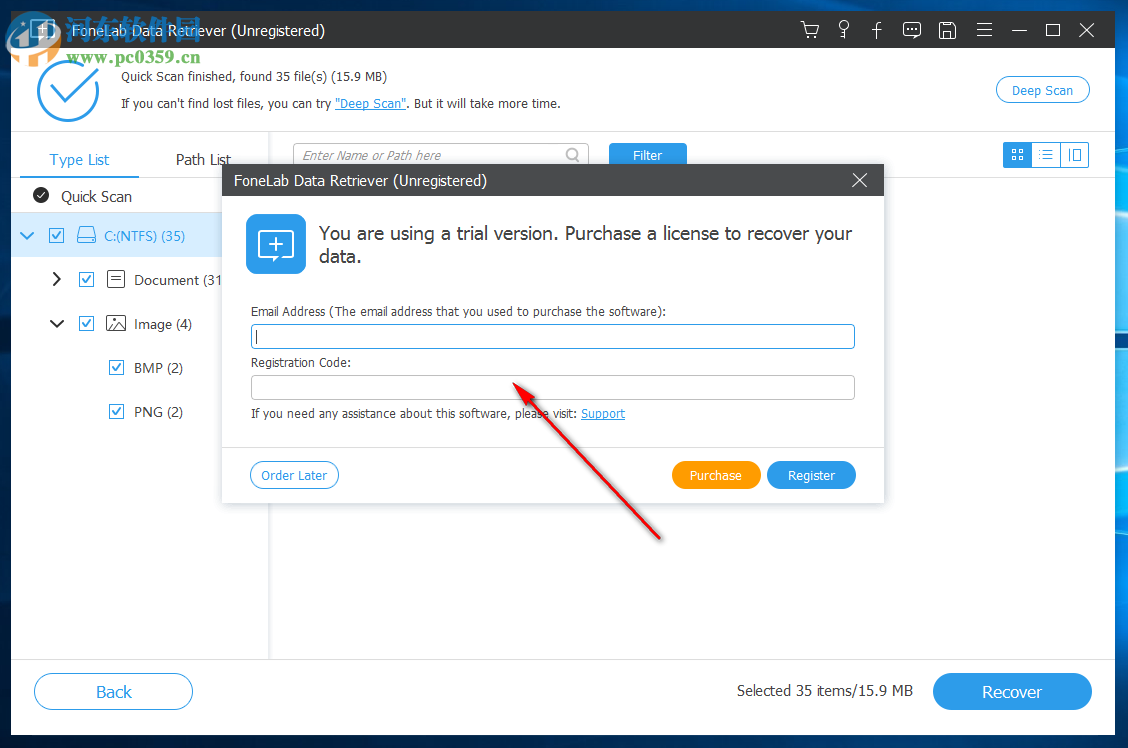Switch to Type List tab
Viewport: 1128px width, 748px height.
[79, 160]
